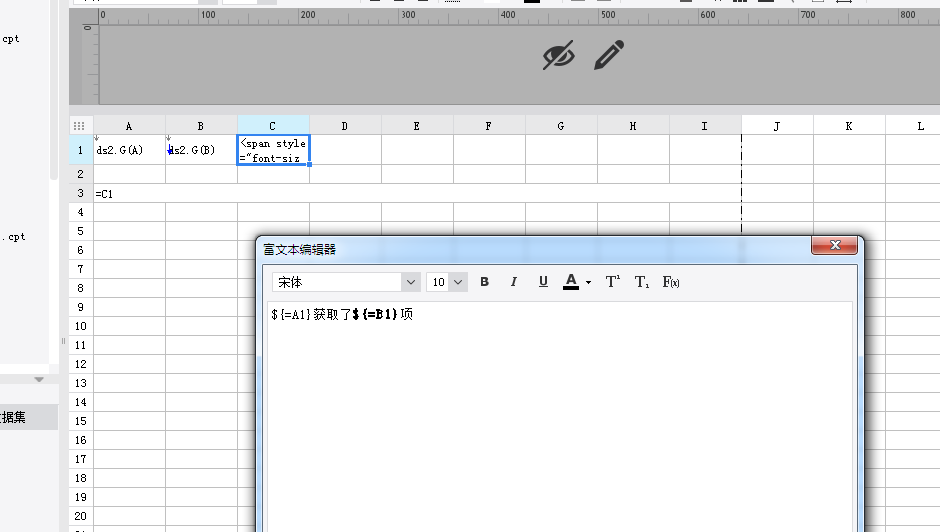Screen dimensions: 940x532
Task: Toggle the hidden-eye icon in header area
Action: pyautogui.click(x=559, y=55)
